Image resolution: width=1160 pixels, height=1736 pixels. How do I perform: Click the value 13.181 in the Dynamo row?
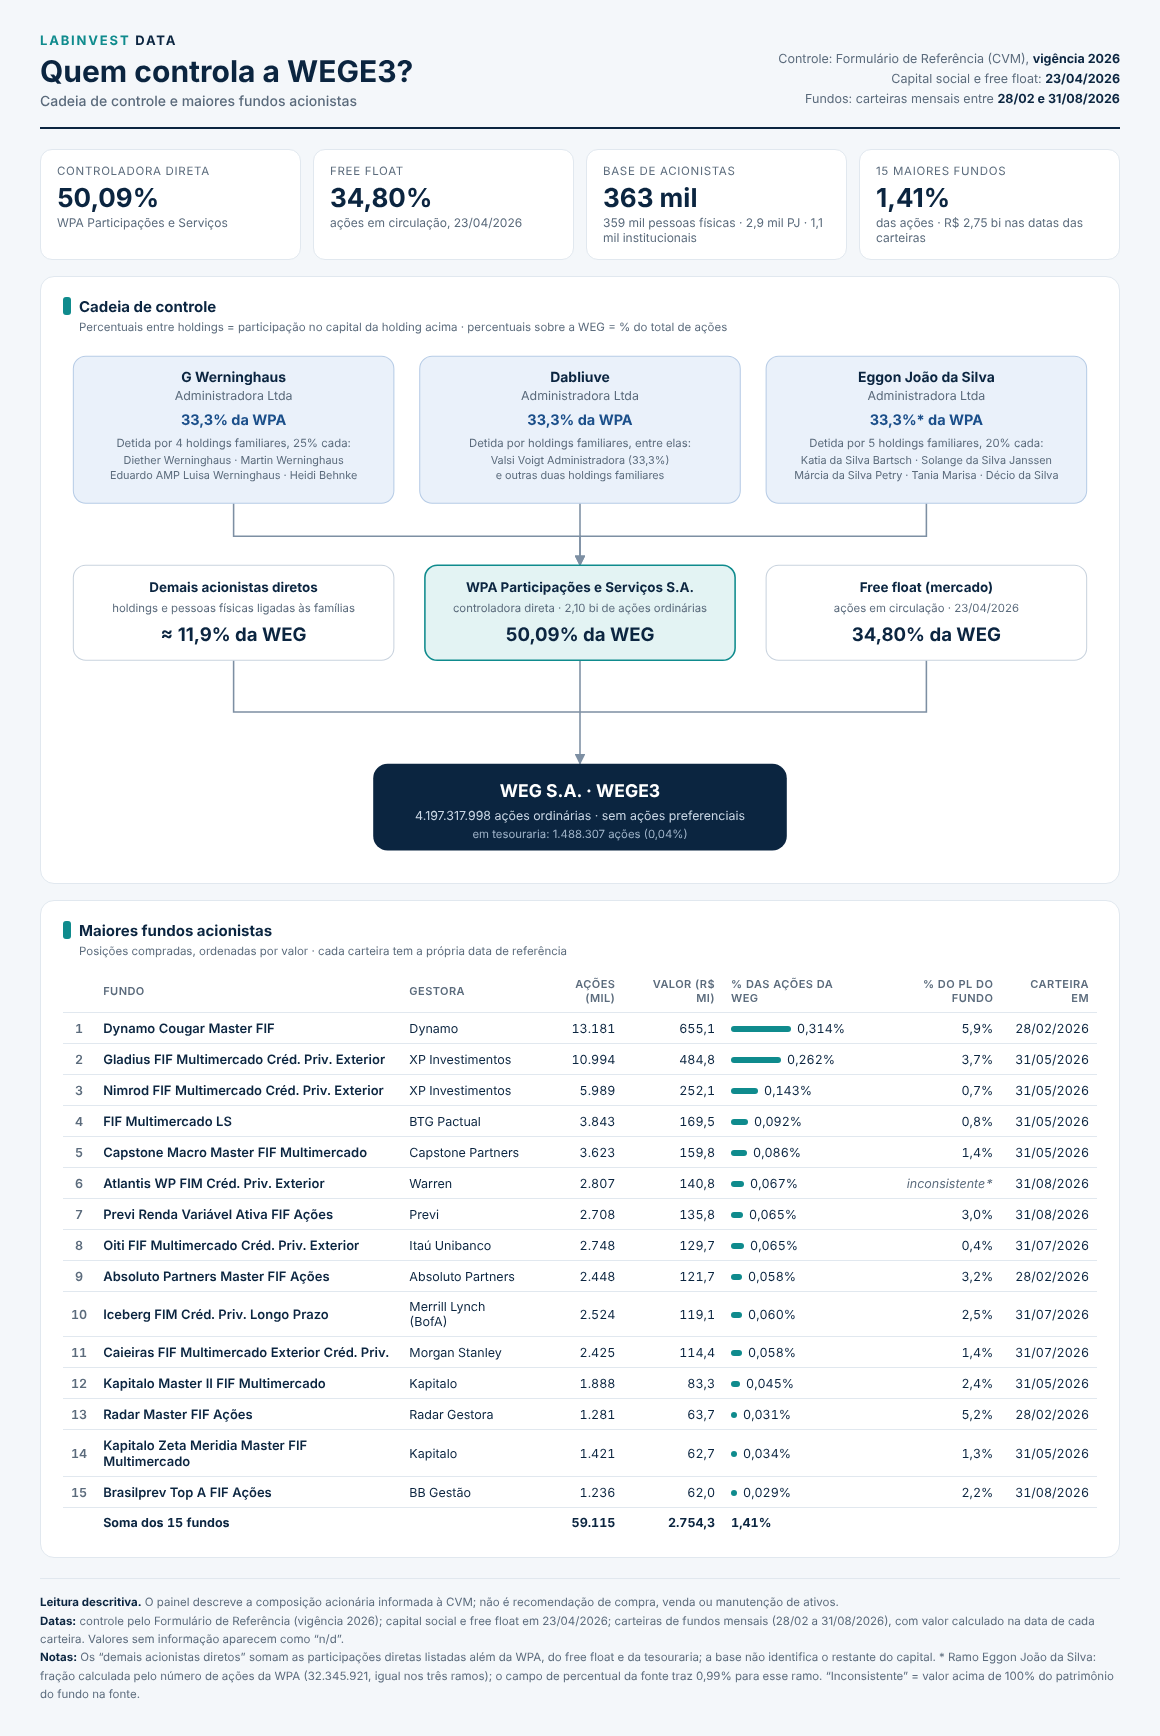[593, 1028]
